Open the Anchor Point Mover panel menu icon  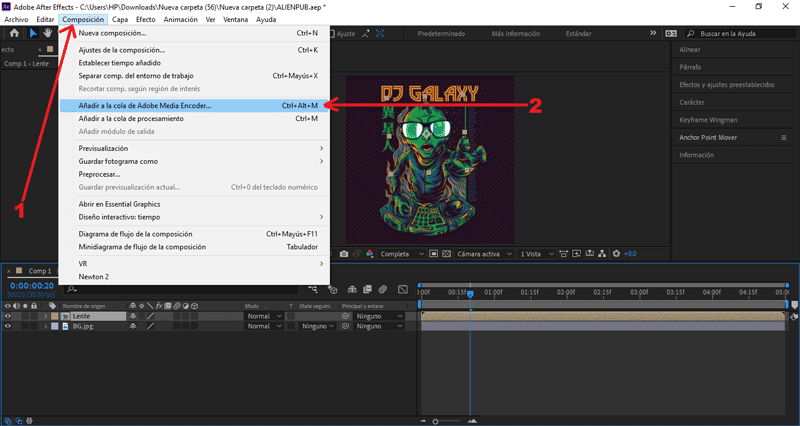pos(784,137)
